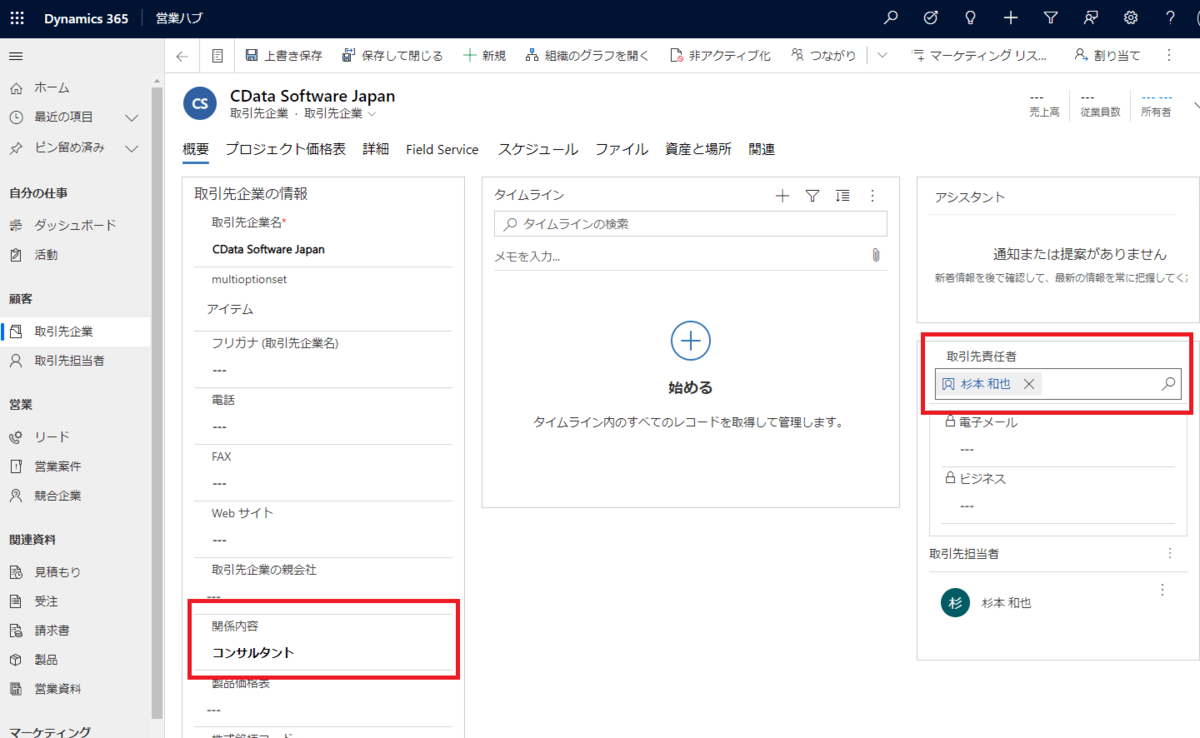
Task: Switch to 詳細 tab
Action: (x=376, y=150)
